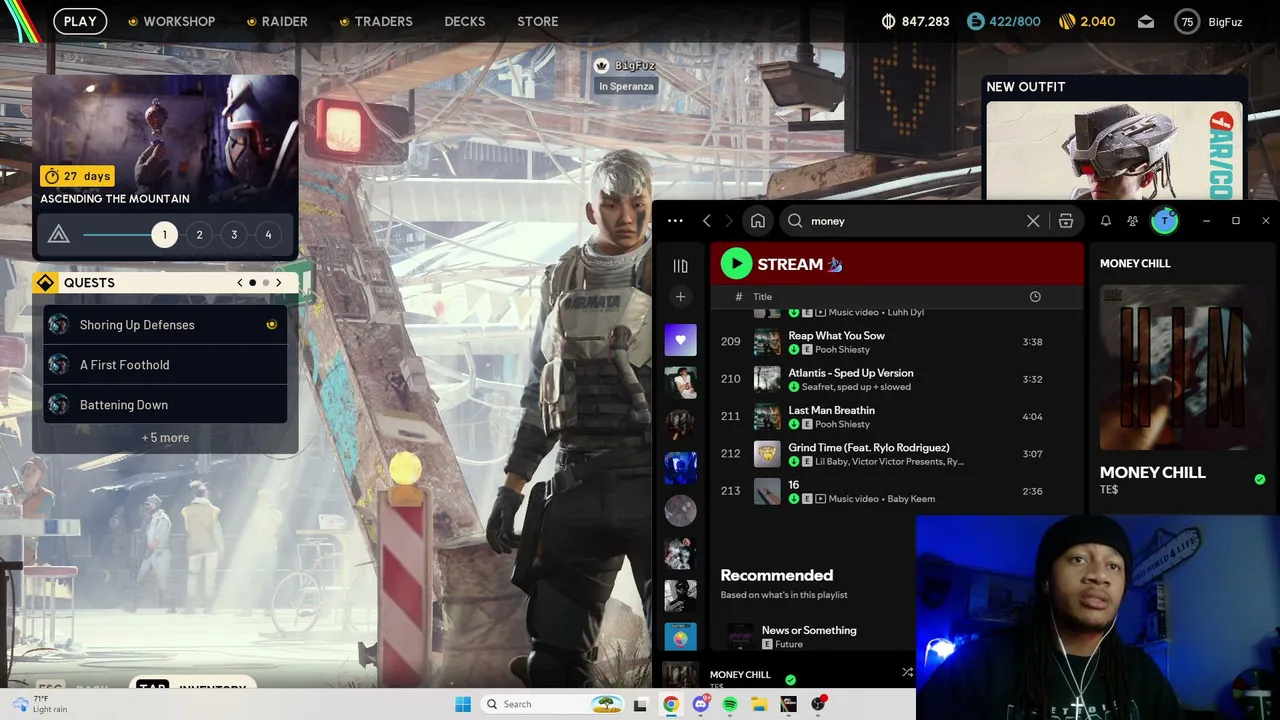Click the Spotify search input field
This screenshot has height=720, width=1280.
click(x=915, y=221)
